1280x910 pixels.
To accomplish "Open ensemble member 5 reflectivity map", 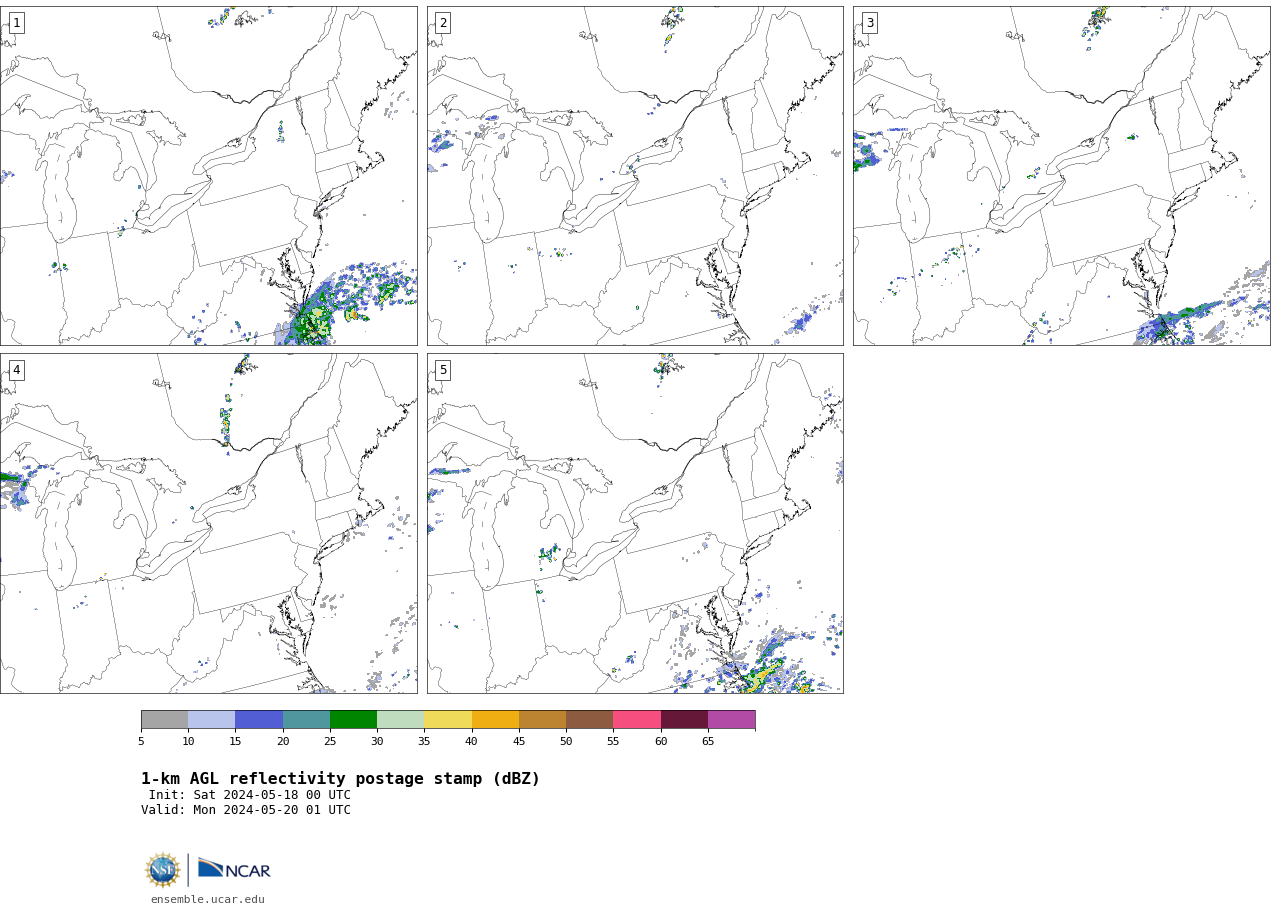I will [635, 523].
